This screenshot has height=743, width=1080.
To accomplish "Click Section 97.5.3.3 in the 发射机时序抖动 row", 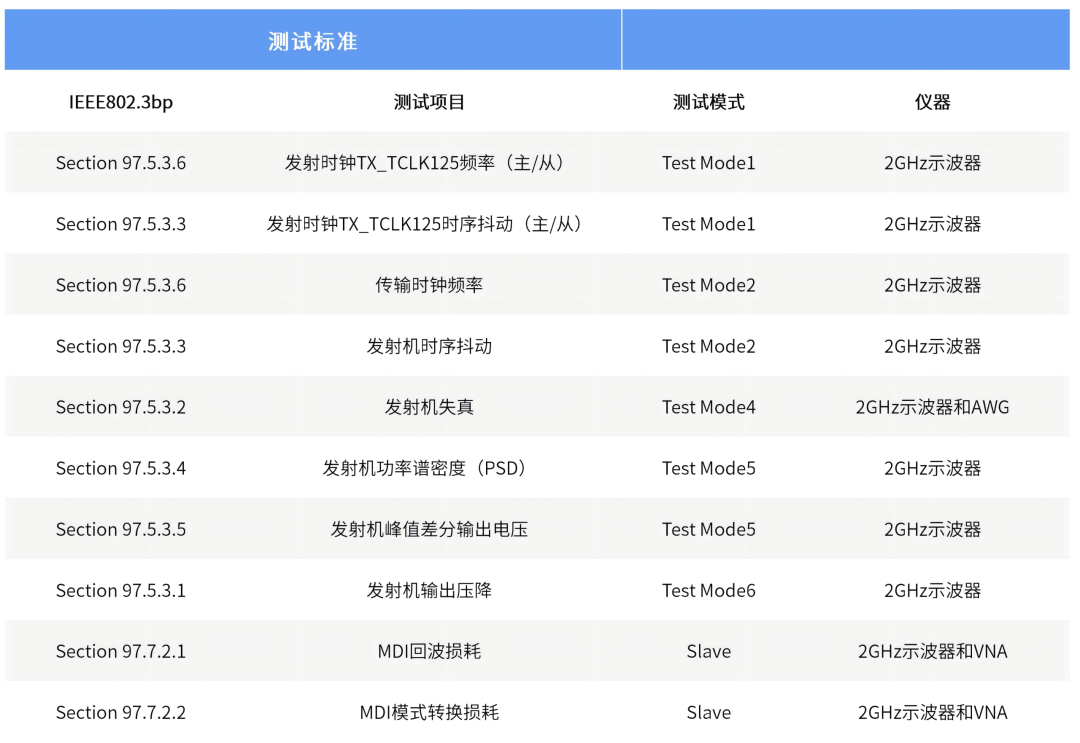I will pyautogui.click(x=121, y=346).
